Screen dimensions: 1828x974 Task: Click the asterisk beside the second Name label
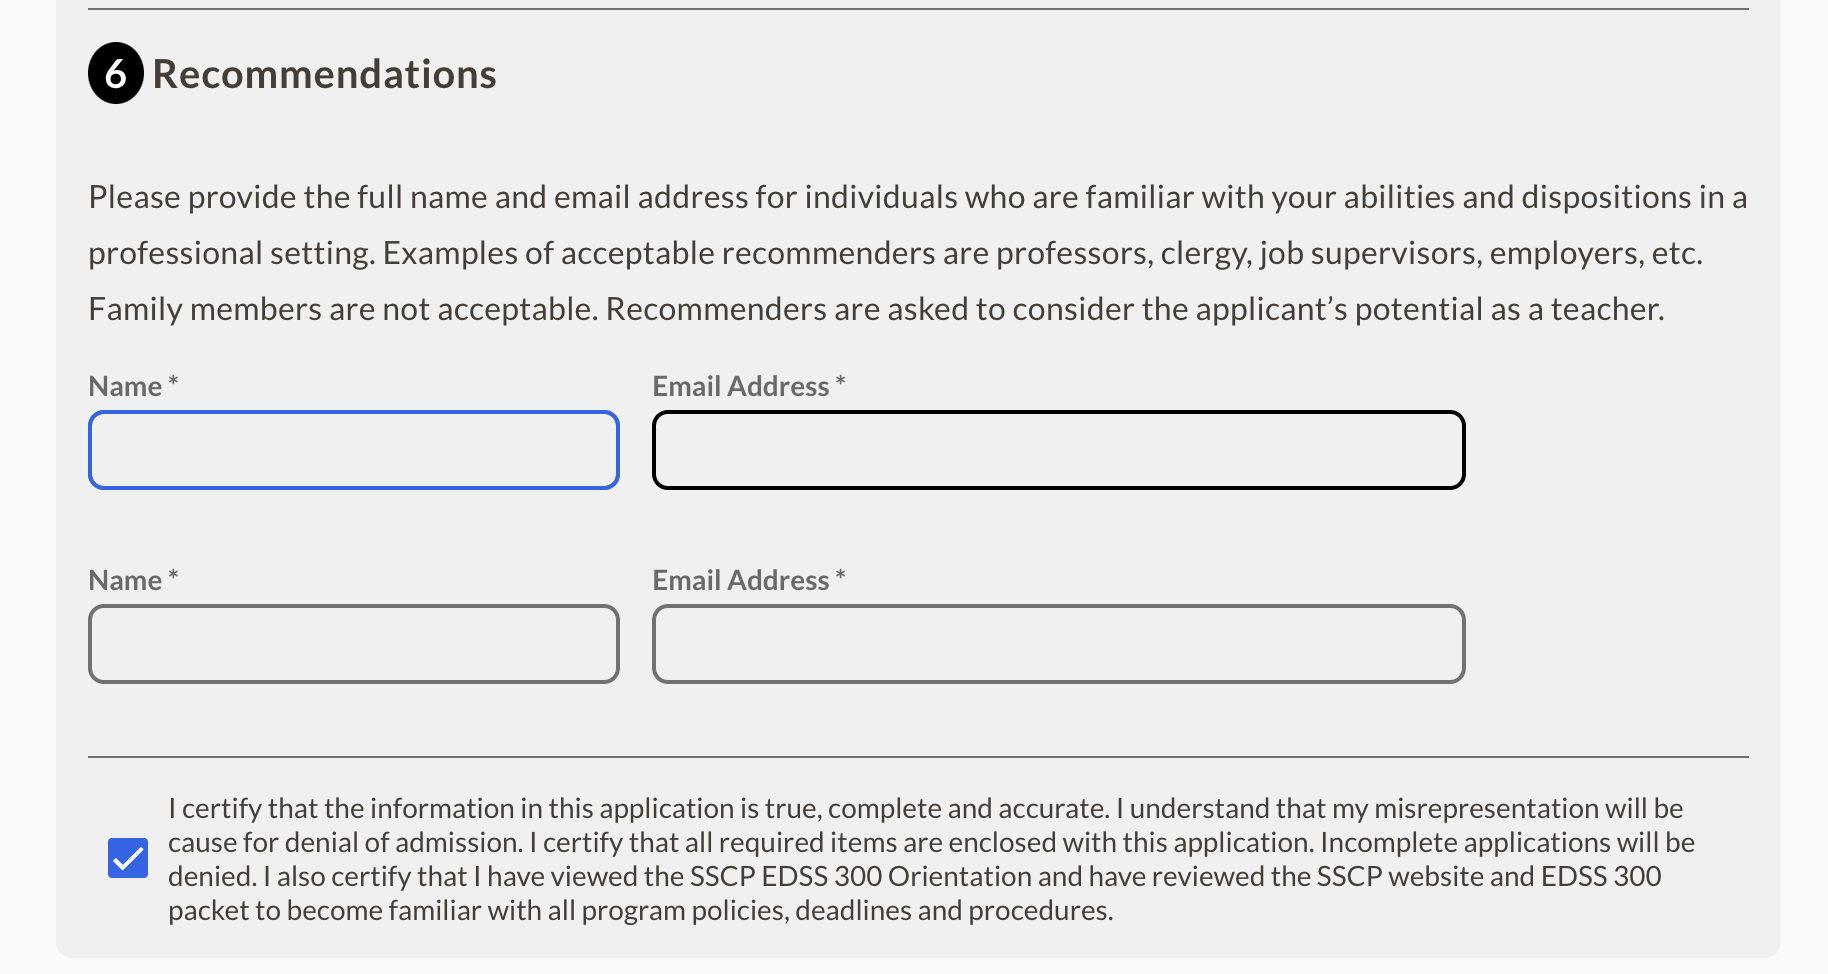pos(173,576)
